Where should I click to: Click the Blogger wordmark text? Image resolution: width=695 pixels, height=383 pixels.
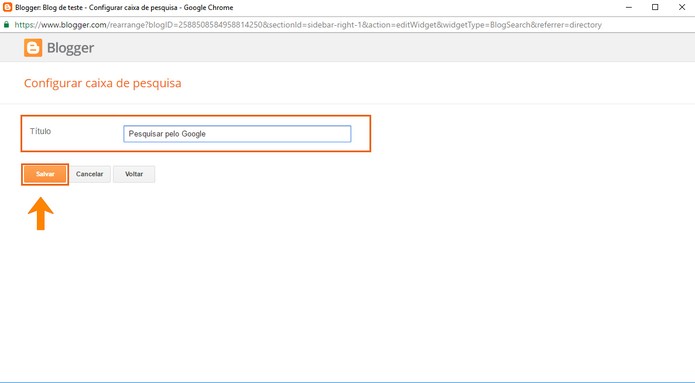[70, 48]
